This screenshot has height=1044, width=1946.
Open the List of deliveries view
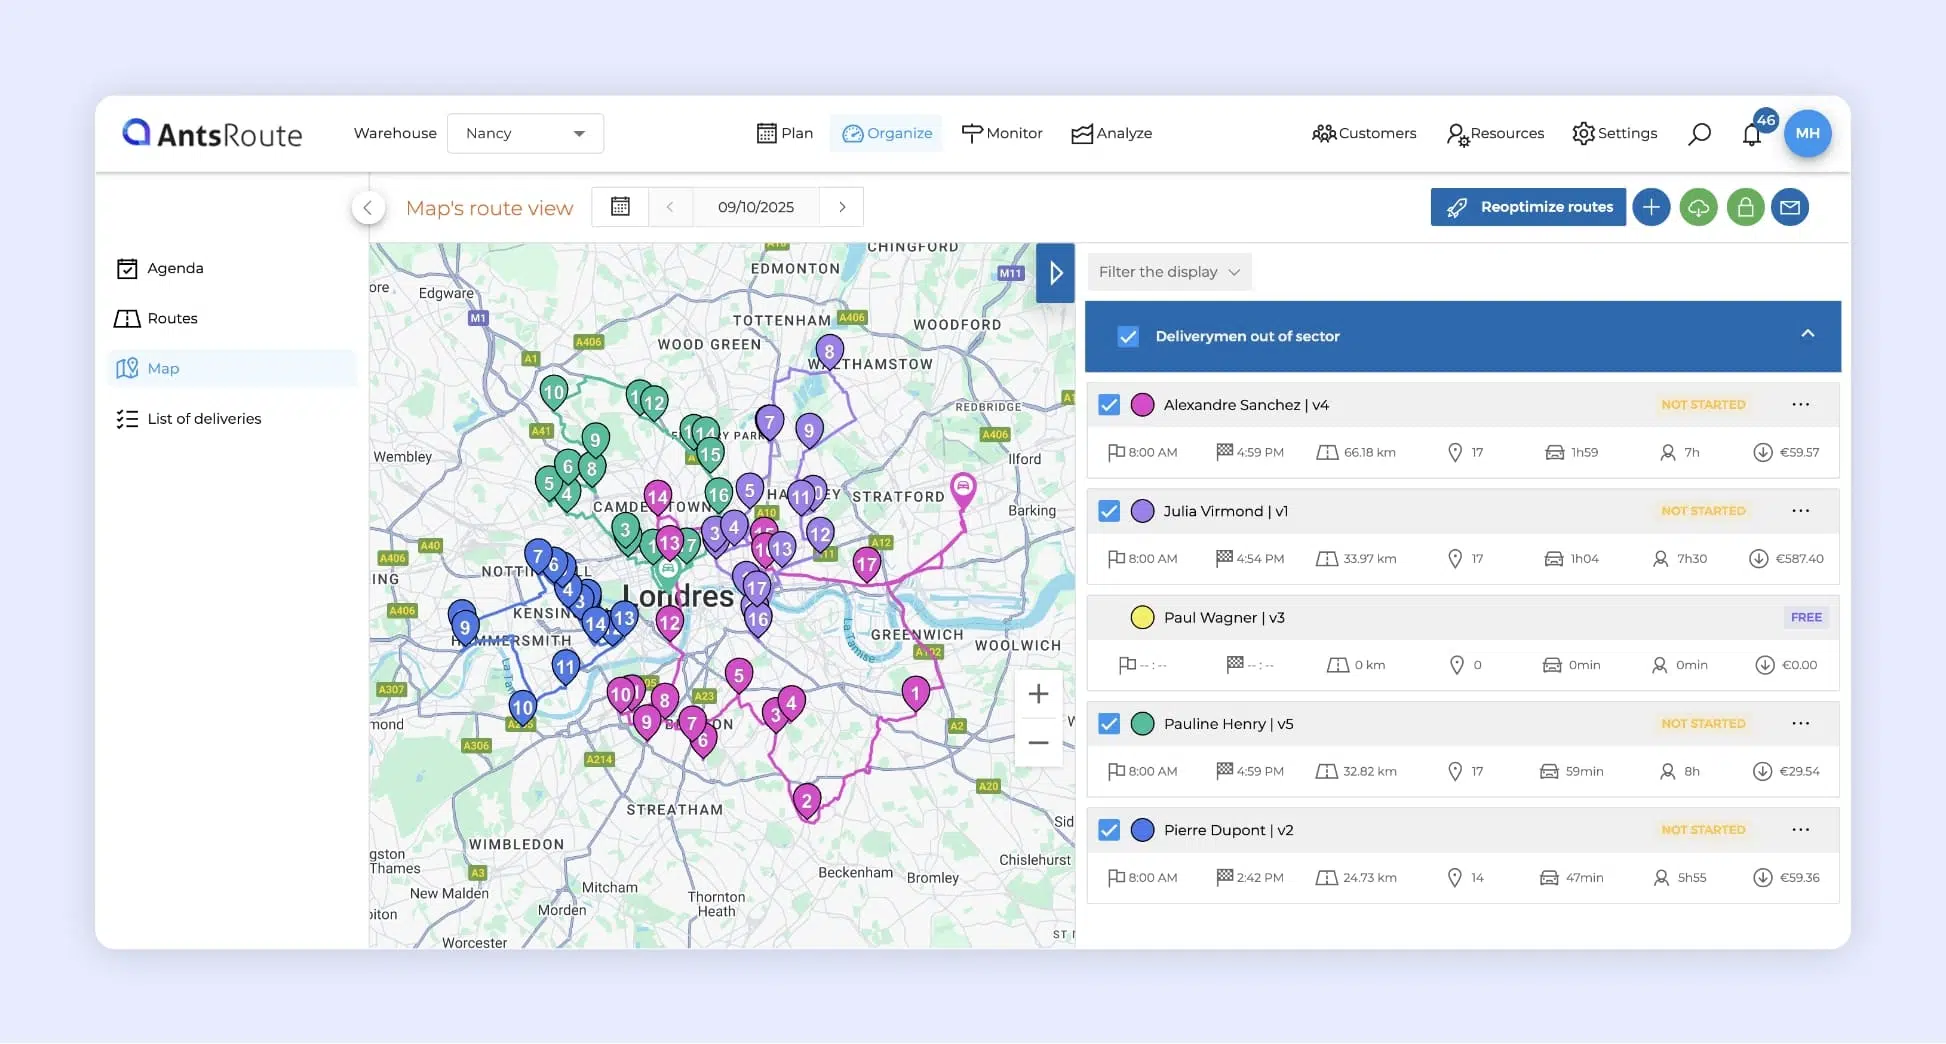tap(203, 418)
